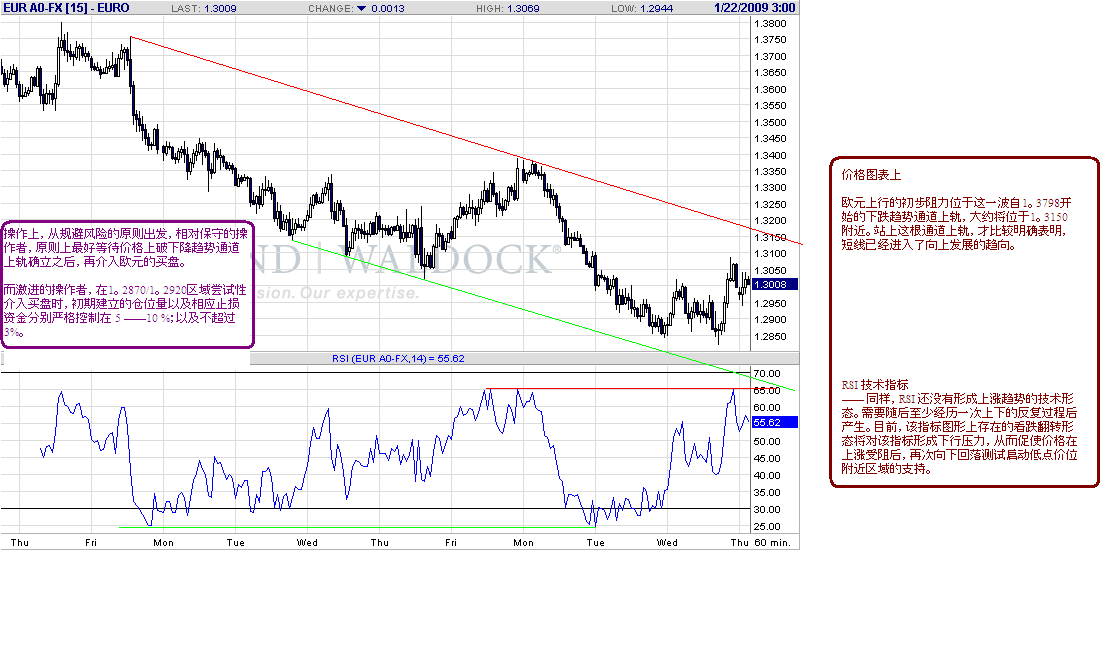Click the 65.00 RSI axis label
1104x668 pixels.
[767, 390]
